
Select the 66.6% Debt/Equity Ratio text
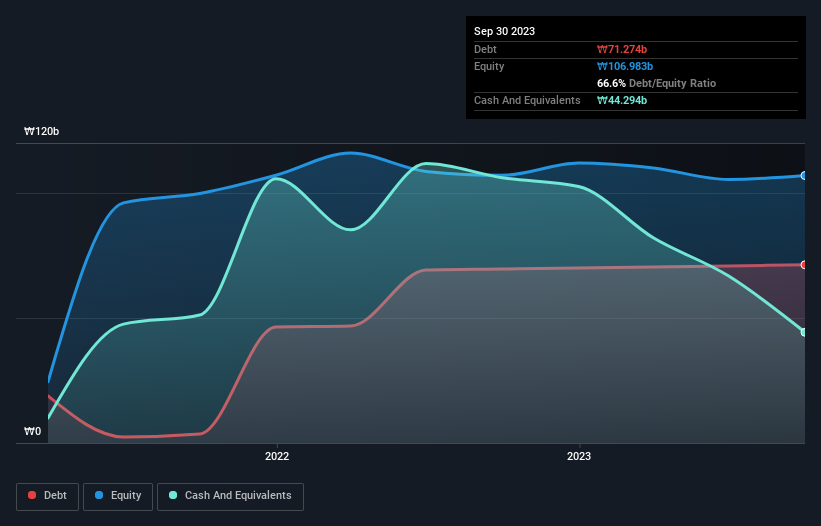click(x=656, y=83)
